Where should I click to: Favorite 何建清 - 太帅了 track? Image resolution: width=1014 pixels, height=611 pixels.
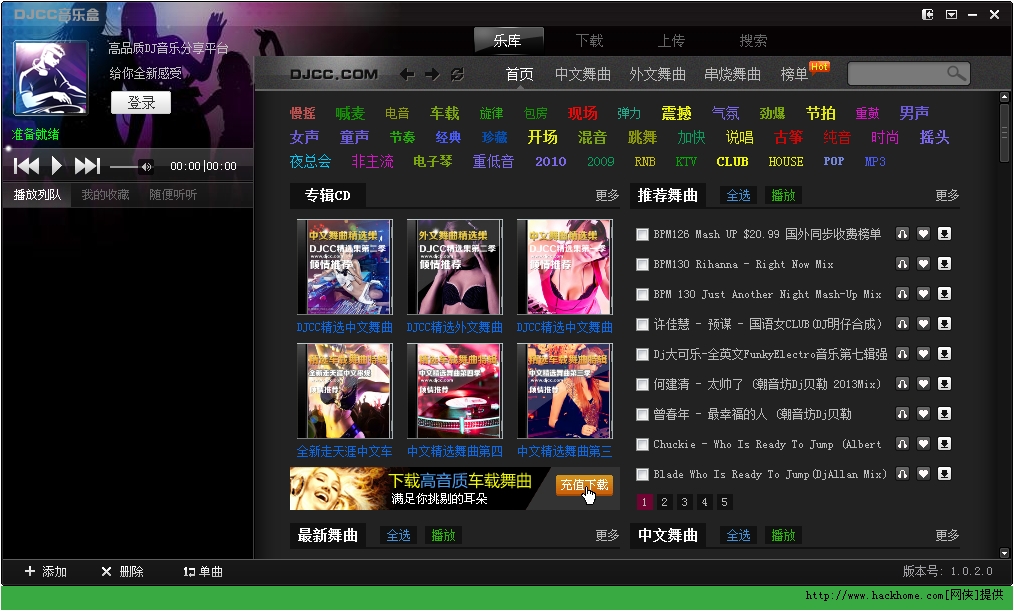pyautogui.click(x=923, y=384)
